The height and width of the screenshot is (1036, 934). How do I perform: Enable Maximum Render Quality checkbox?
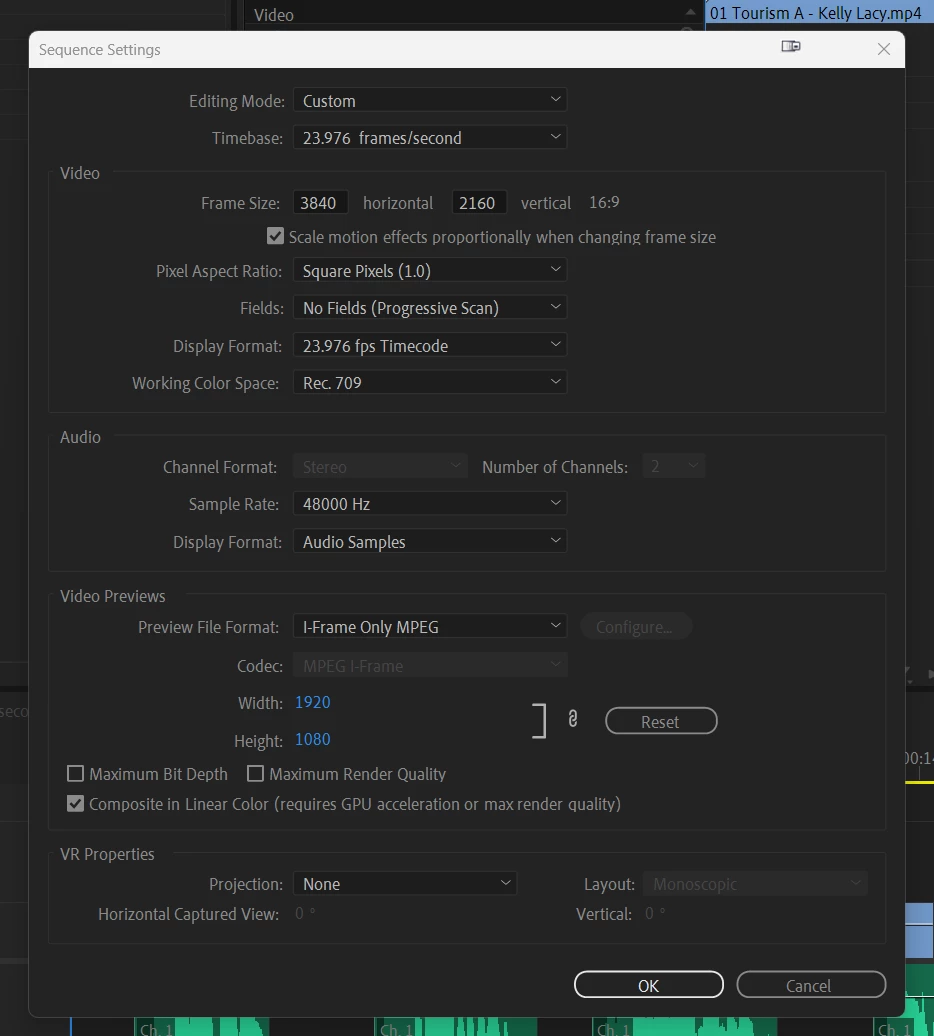(255, 773)
